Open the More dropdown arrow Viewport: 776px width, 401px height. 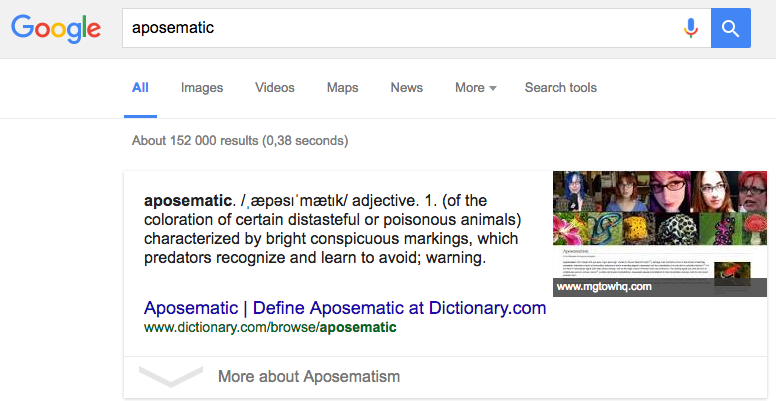coord(493,88)
